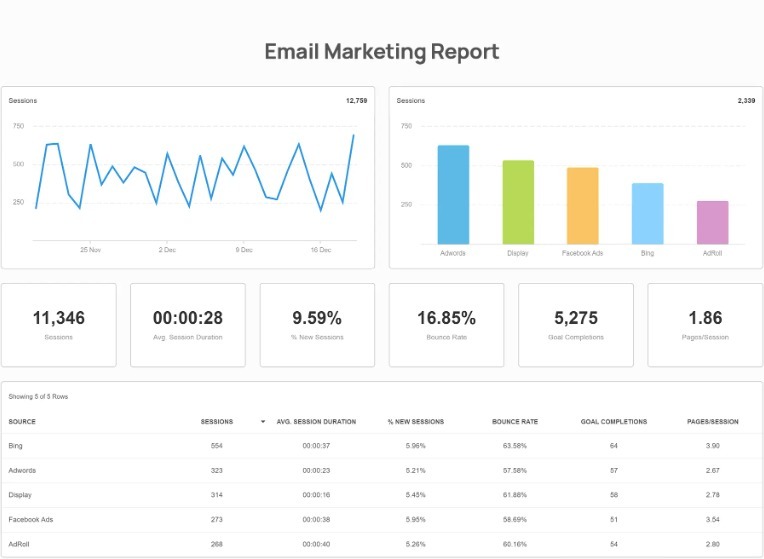Image resolution: width=764 pixels, height=559 pixels.
Task: Sort by Bounce Rate column header
Action: [x=515, y=422]
